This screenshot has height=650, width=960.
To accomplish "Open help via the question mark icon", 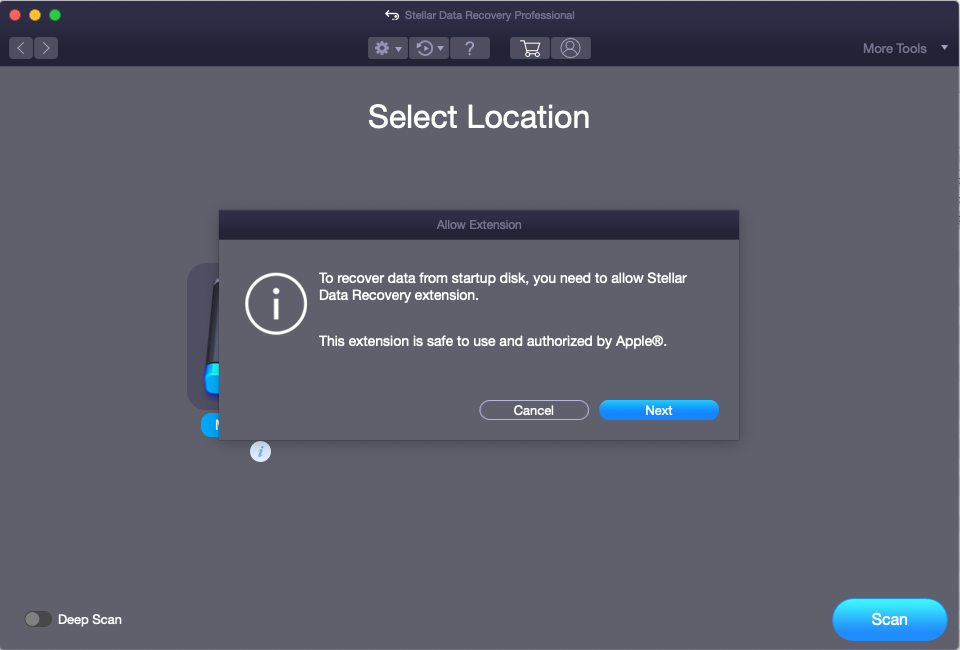I will (x=470, y=48).
